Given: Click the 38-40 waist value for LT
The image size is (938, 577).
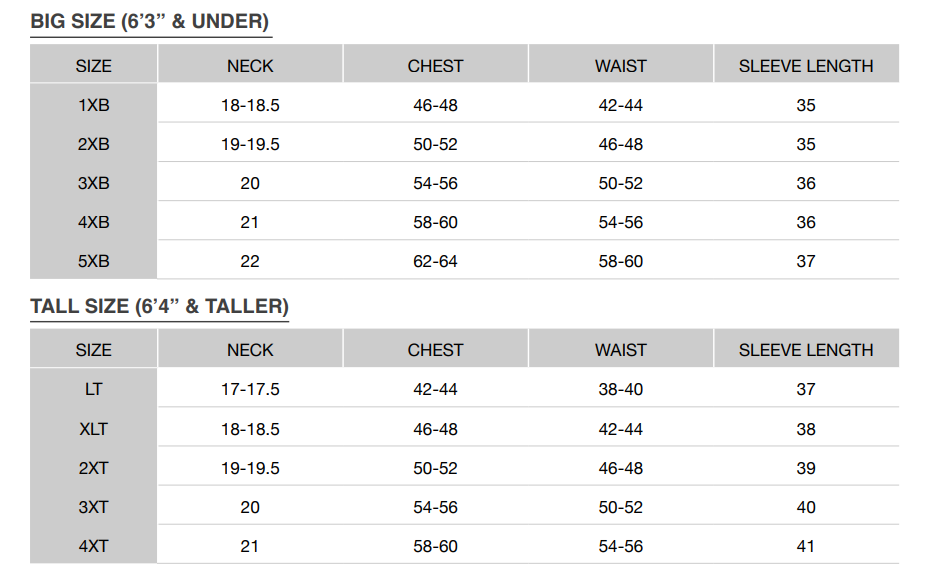Looking at the screenshot, I should tap(621, 389).
